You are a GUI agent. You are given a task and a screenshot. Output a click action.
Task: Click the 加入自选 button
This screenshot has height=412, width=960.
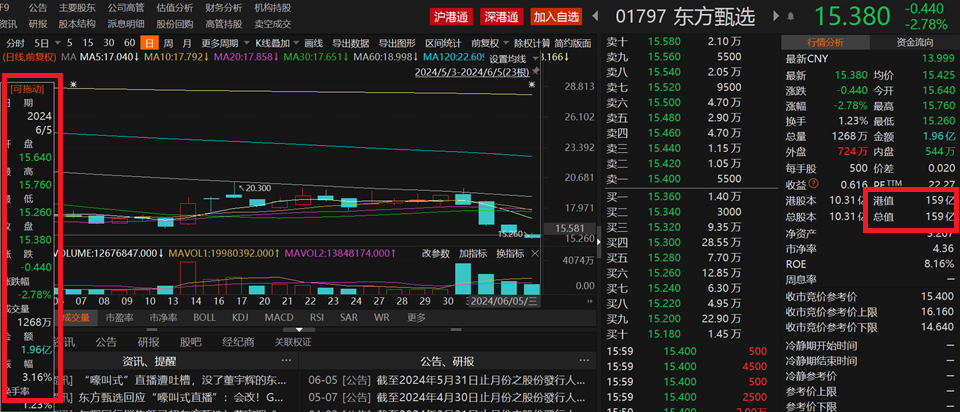click(555, 17)
